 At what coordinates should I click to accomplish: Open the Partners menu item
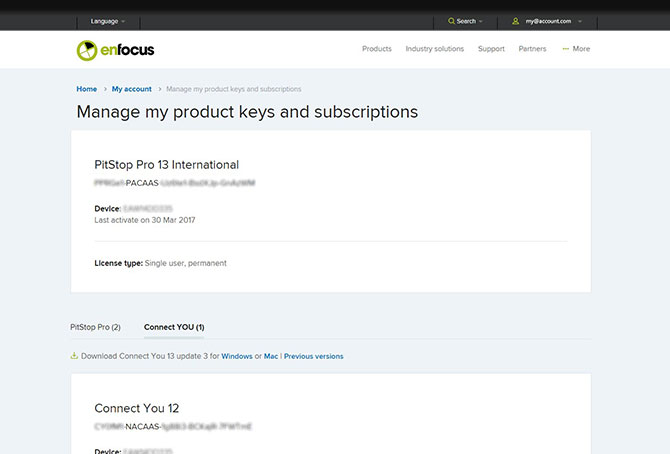pyautogui.click(x=532, y=49)
